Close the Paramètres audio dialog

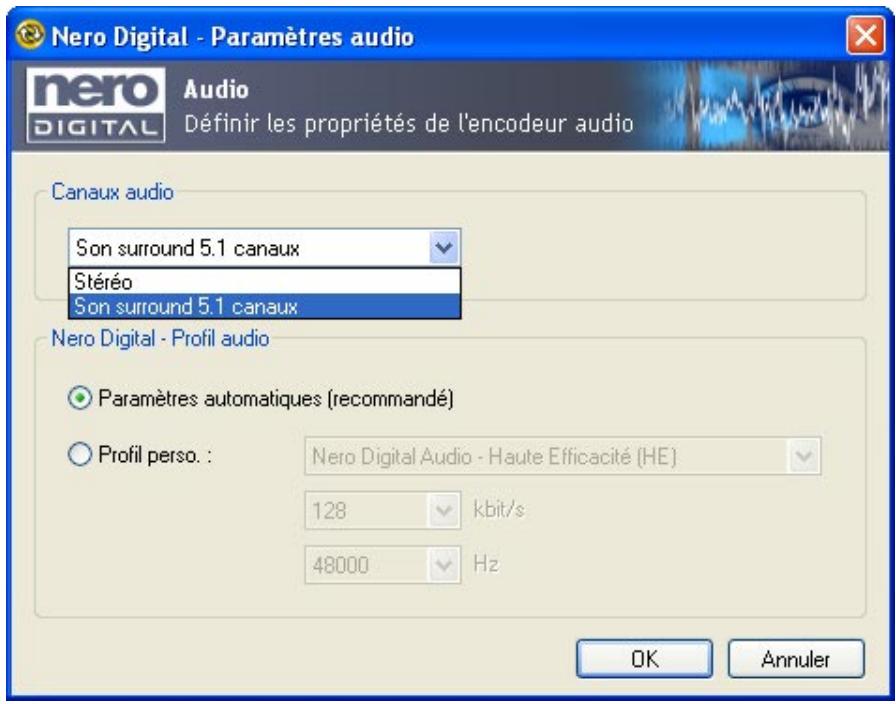coord(865,36)
